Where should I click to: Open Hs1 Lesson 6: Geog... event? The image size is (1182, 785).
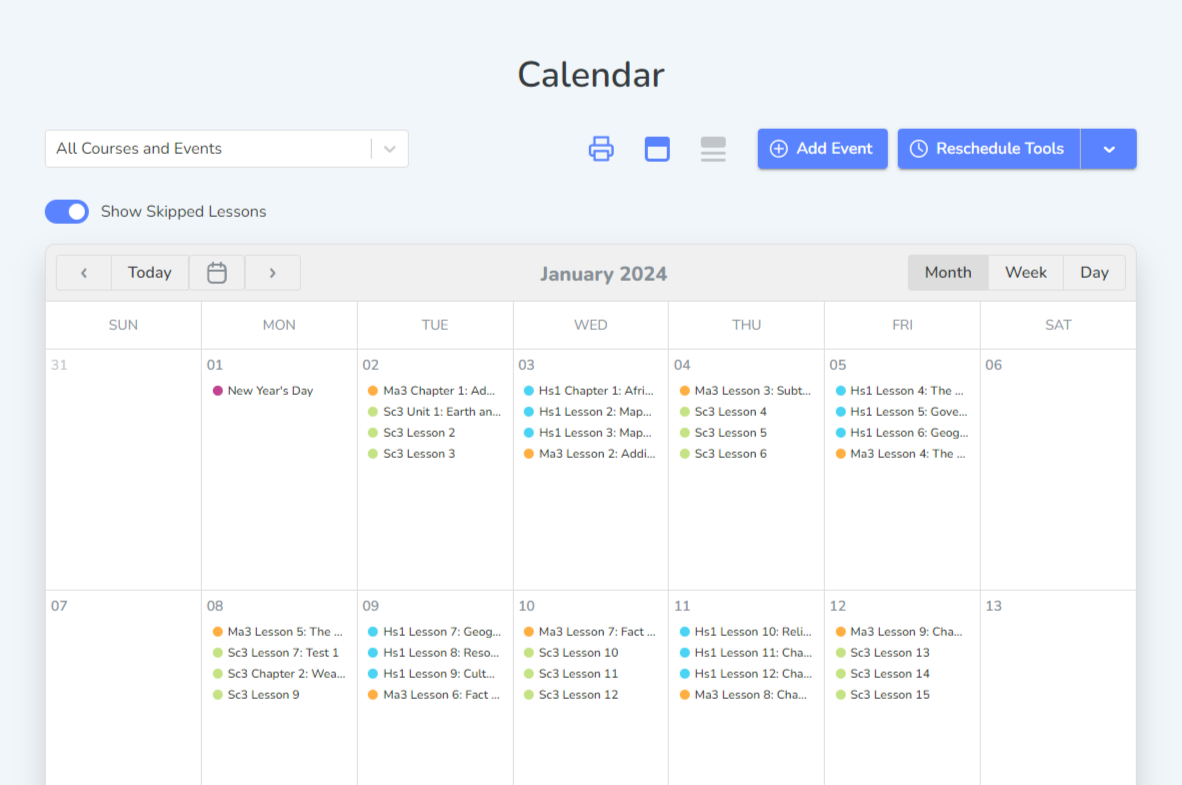[902, 433]
